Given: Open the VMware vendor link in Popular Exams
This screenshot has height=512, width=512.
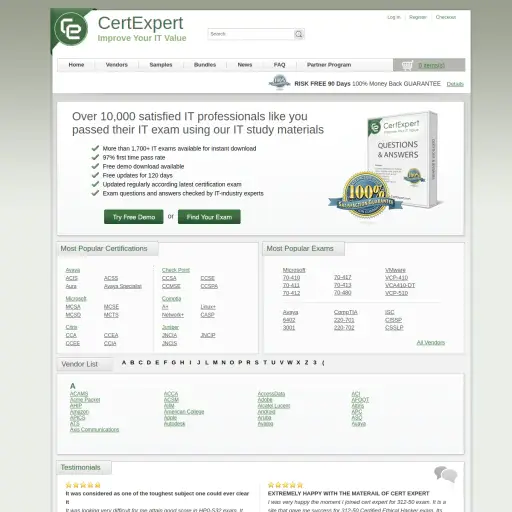Looking at the screenshot, I should coord(395,270).
